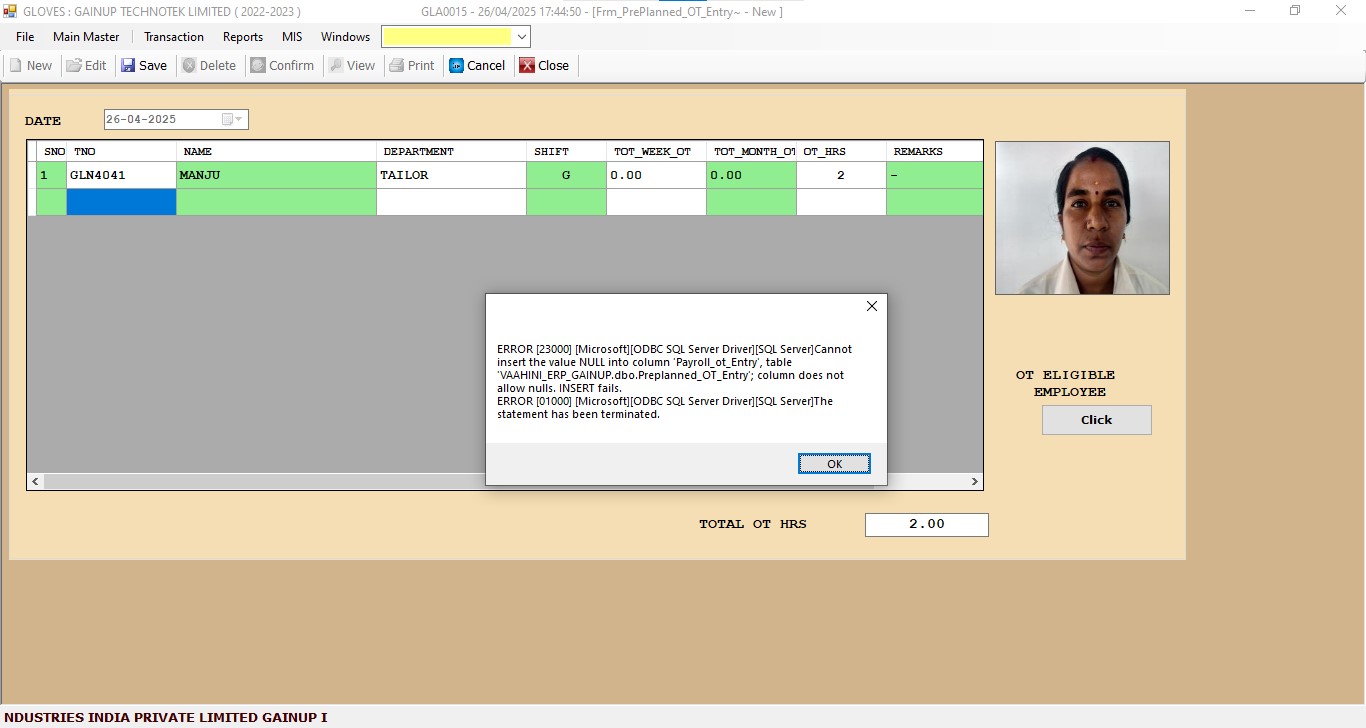Dismiss the error dialog with X

871,306
